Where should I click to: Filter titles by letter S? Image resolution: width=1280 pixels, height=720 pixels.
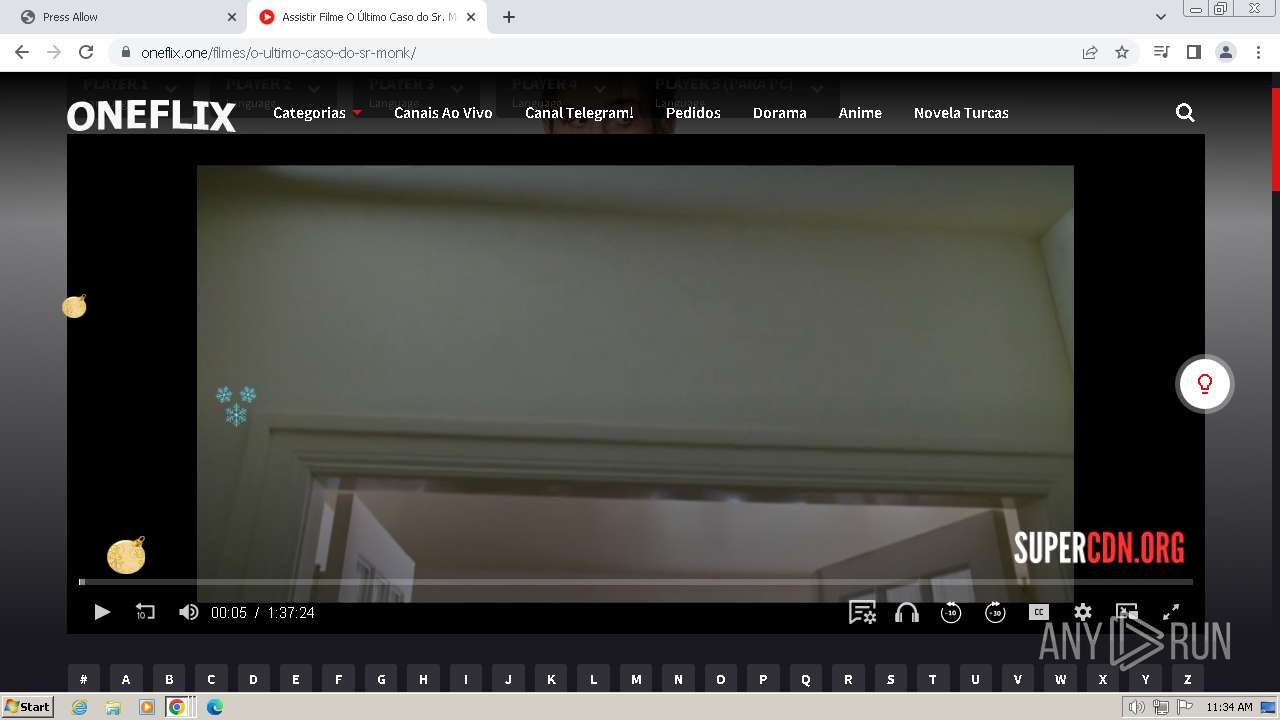(891, 679)
